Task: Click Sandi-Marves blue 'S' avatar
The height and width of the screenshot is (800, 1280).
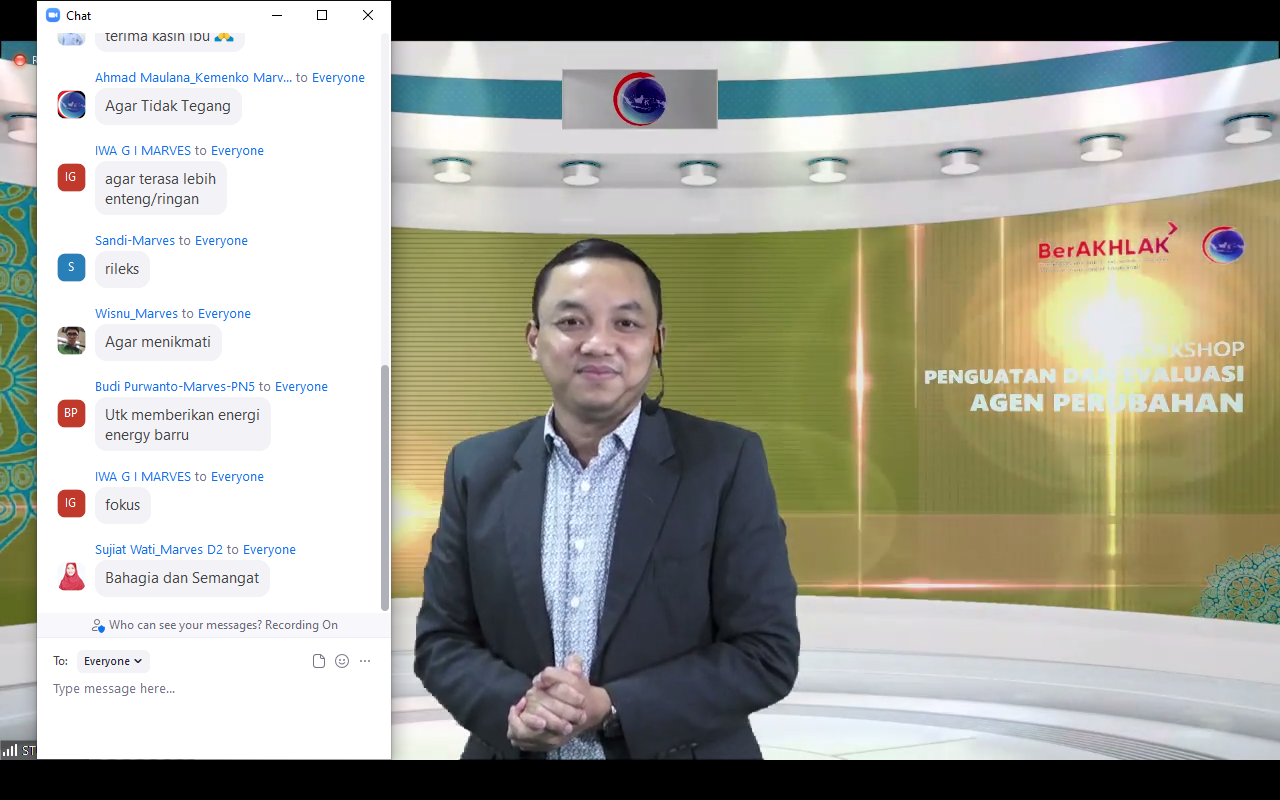Action: 71,267
